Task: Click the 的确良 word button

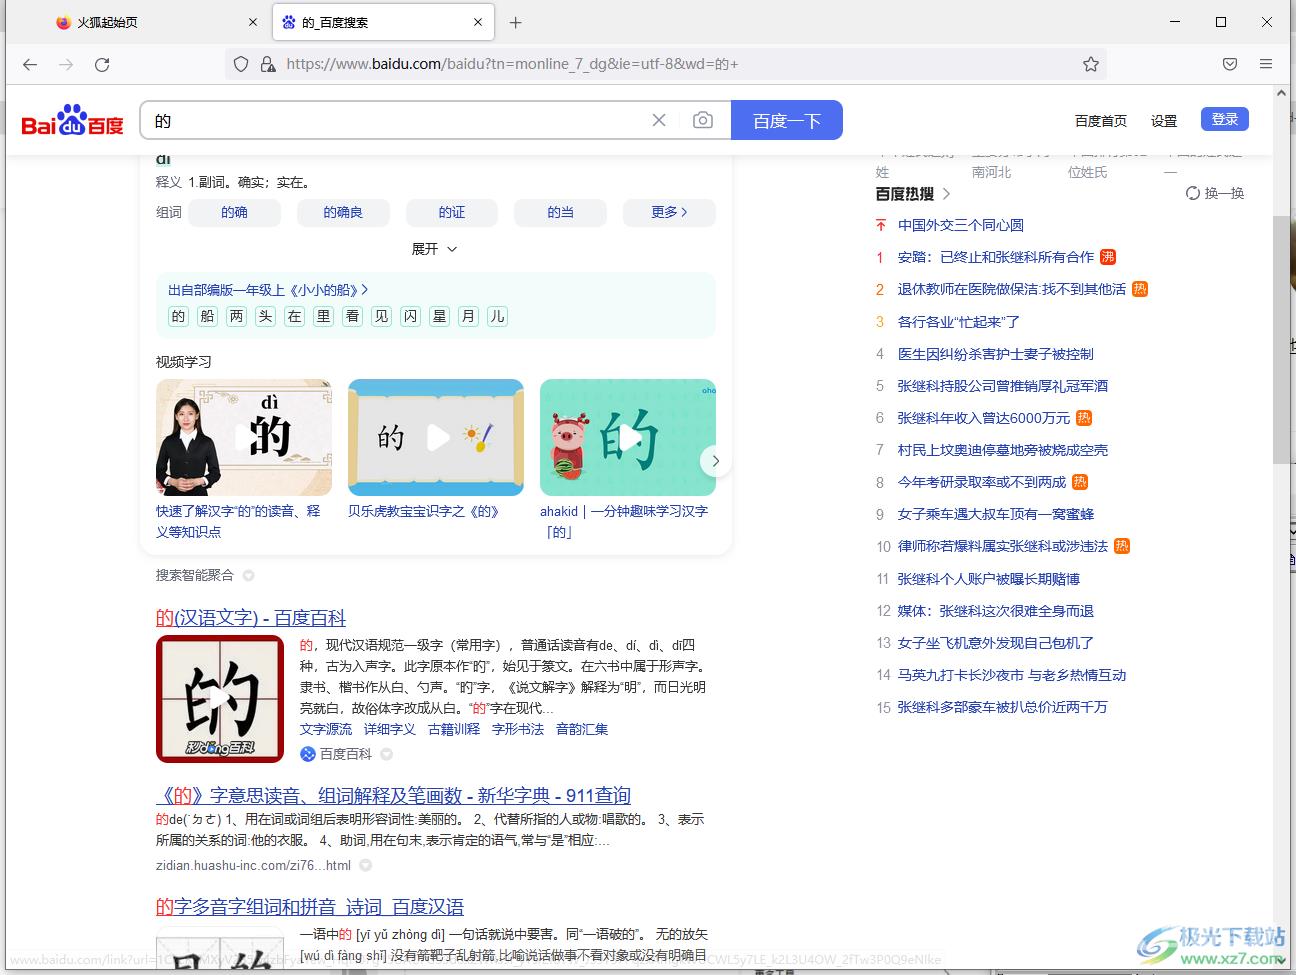Action: click(343, 212)
